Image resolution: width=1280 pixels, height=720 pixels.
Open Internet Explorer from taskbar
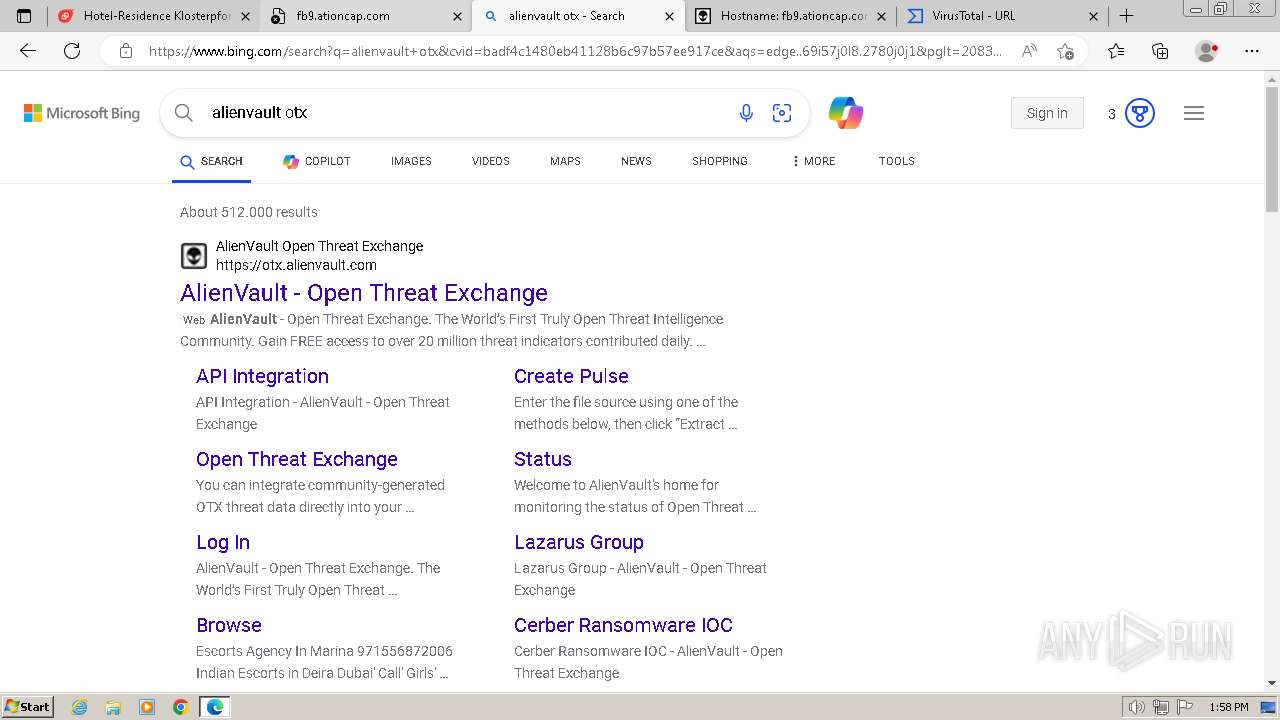pyautogui.click(x=79, y=707)
